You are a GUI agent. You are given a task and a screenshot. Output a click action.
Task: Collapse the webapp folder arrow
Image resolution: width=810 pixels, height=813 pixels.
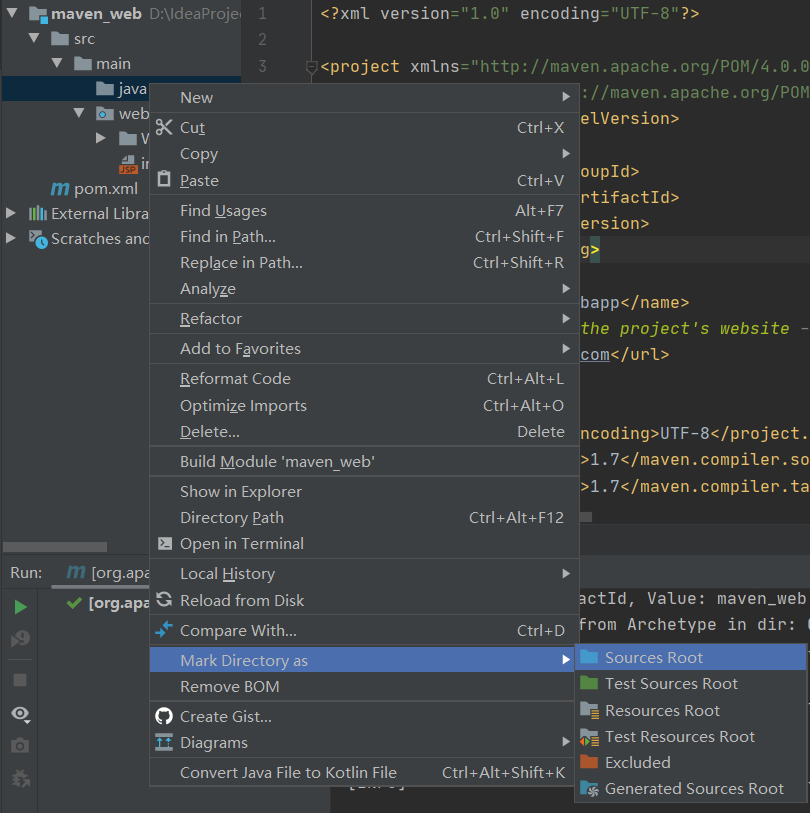point(79,113)
